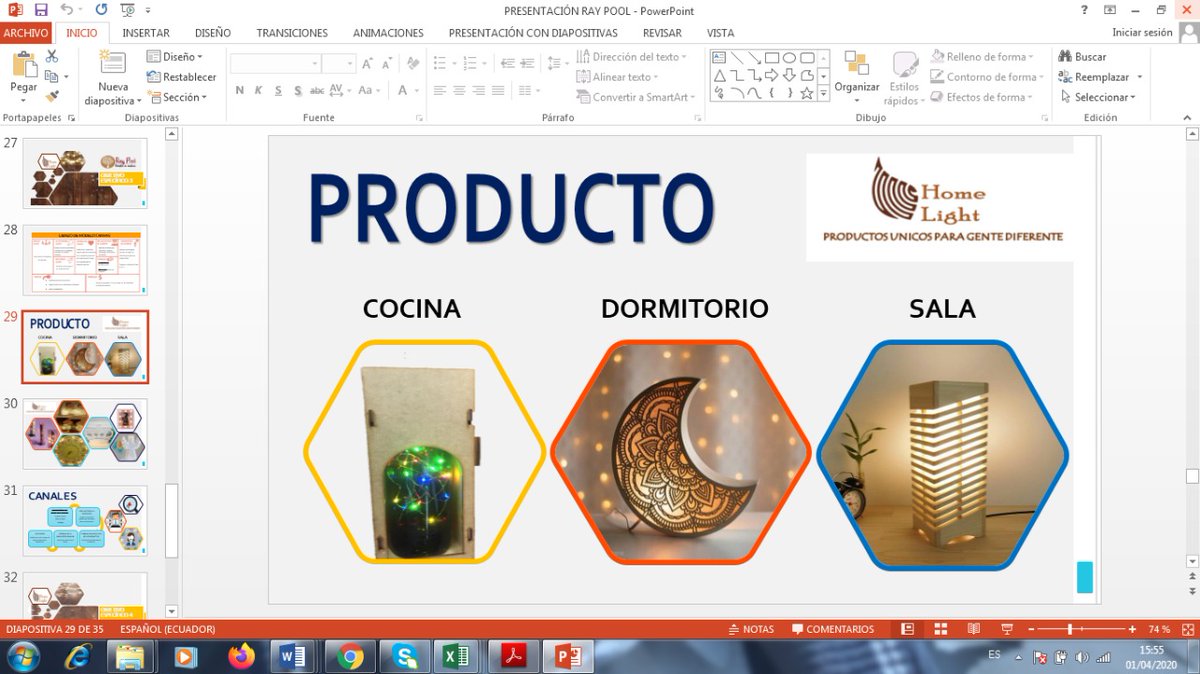The image size is (1200, 674).
Task: Toggle the NOTAS pane in status bar
Action: [751, 629]
